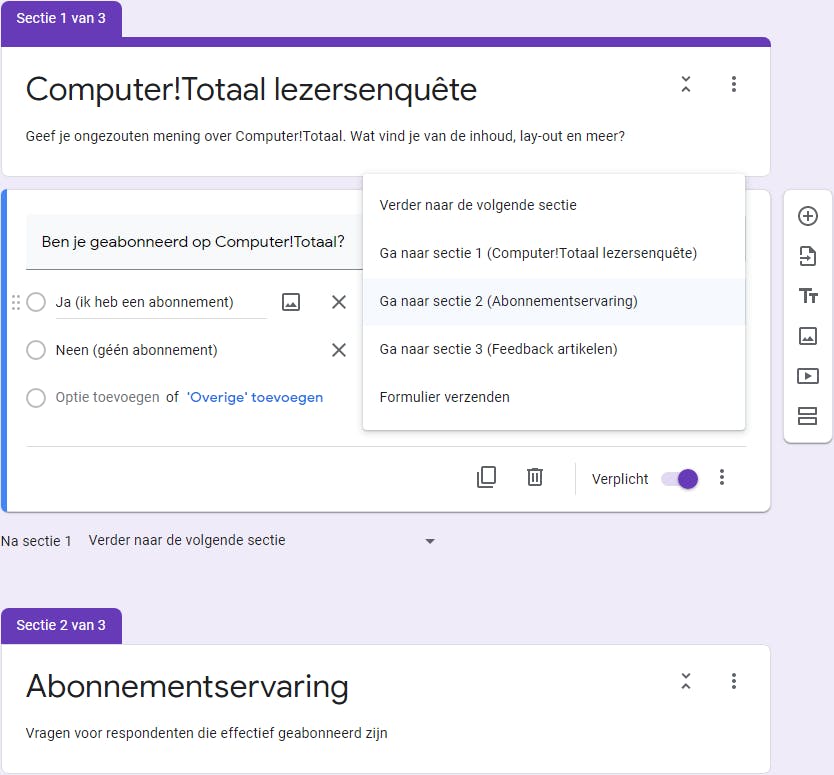Open section 1 three-dot options menu
The width and height of the screenshot is (834, 775).
pos(734,84)
